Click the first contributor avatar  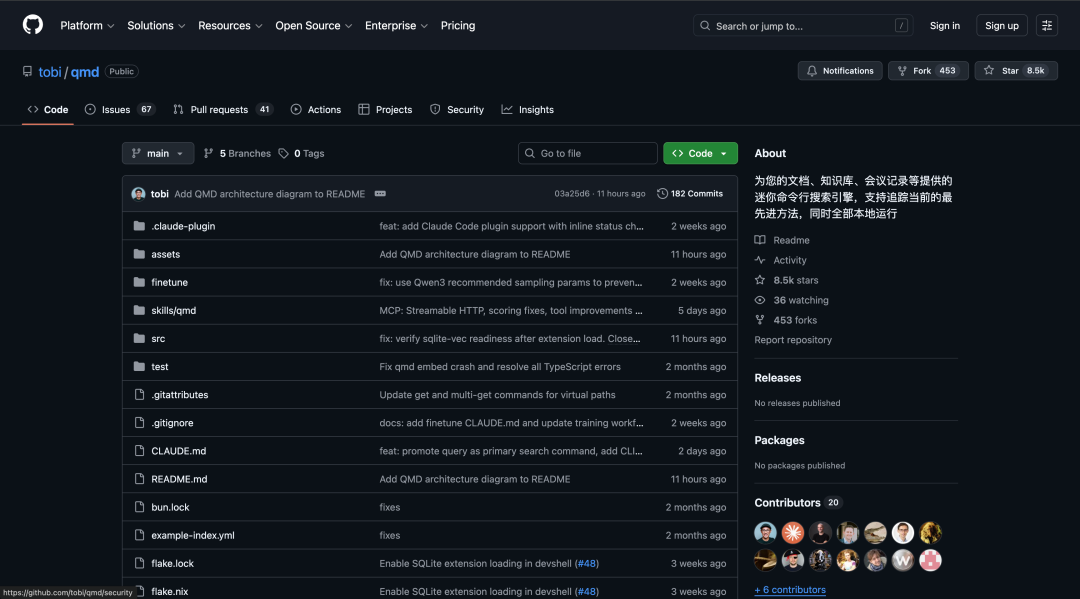point(765,533)
